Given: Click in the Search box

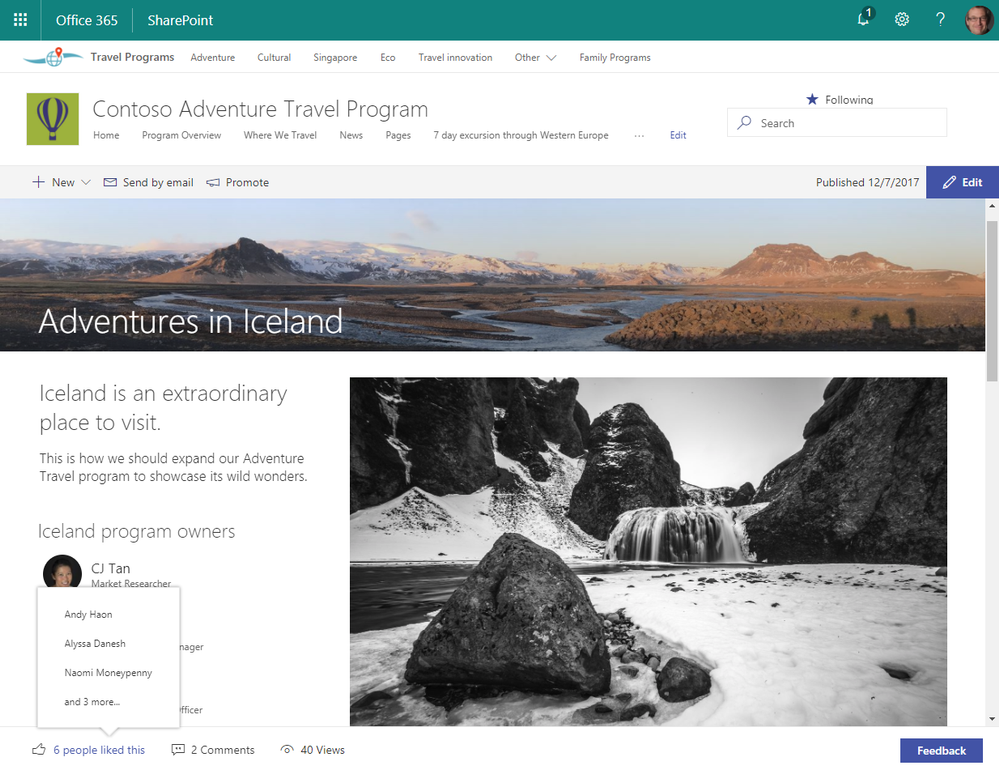Looking at the screenshot, I should [837, 123].
